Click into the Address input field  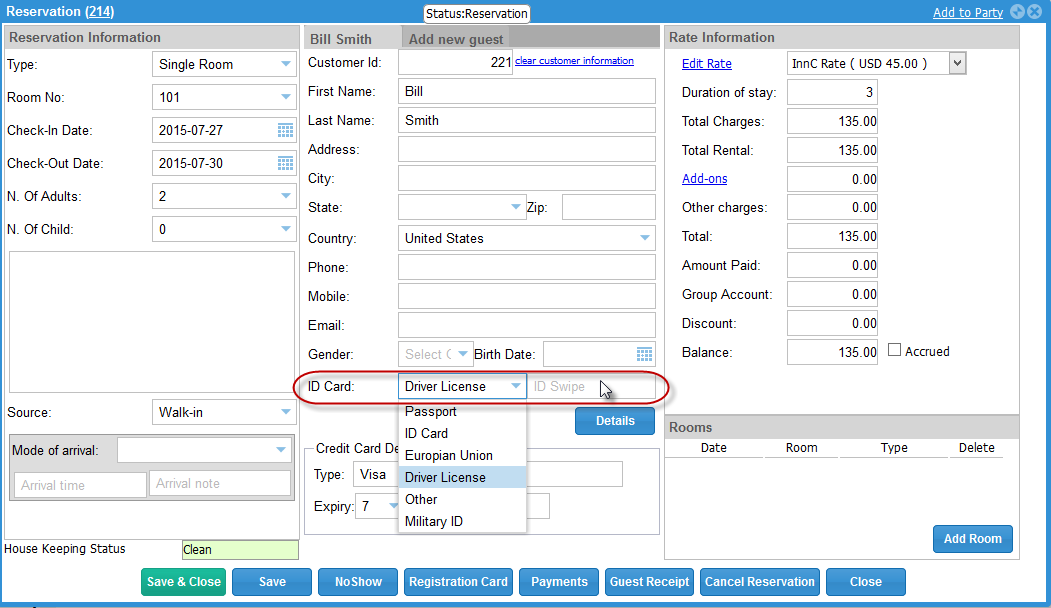coord(526,149)
